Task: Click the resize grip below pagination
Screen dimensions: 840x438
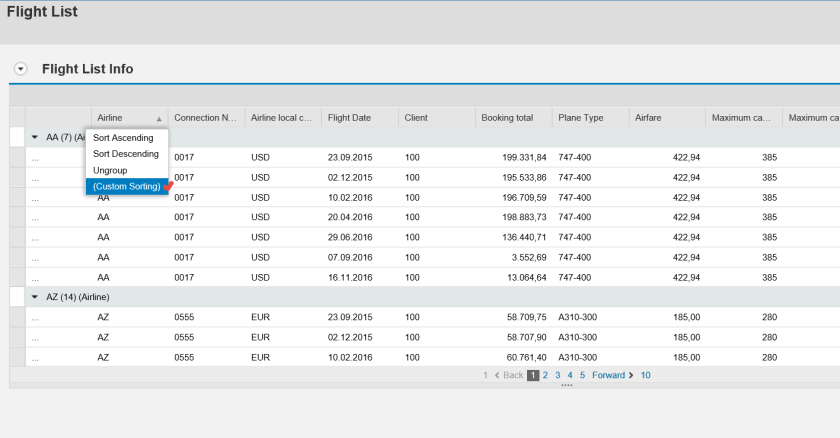Action: pos(567,385)
